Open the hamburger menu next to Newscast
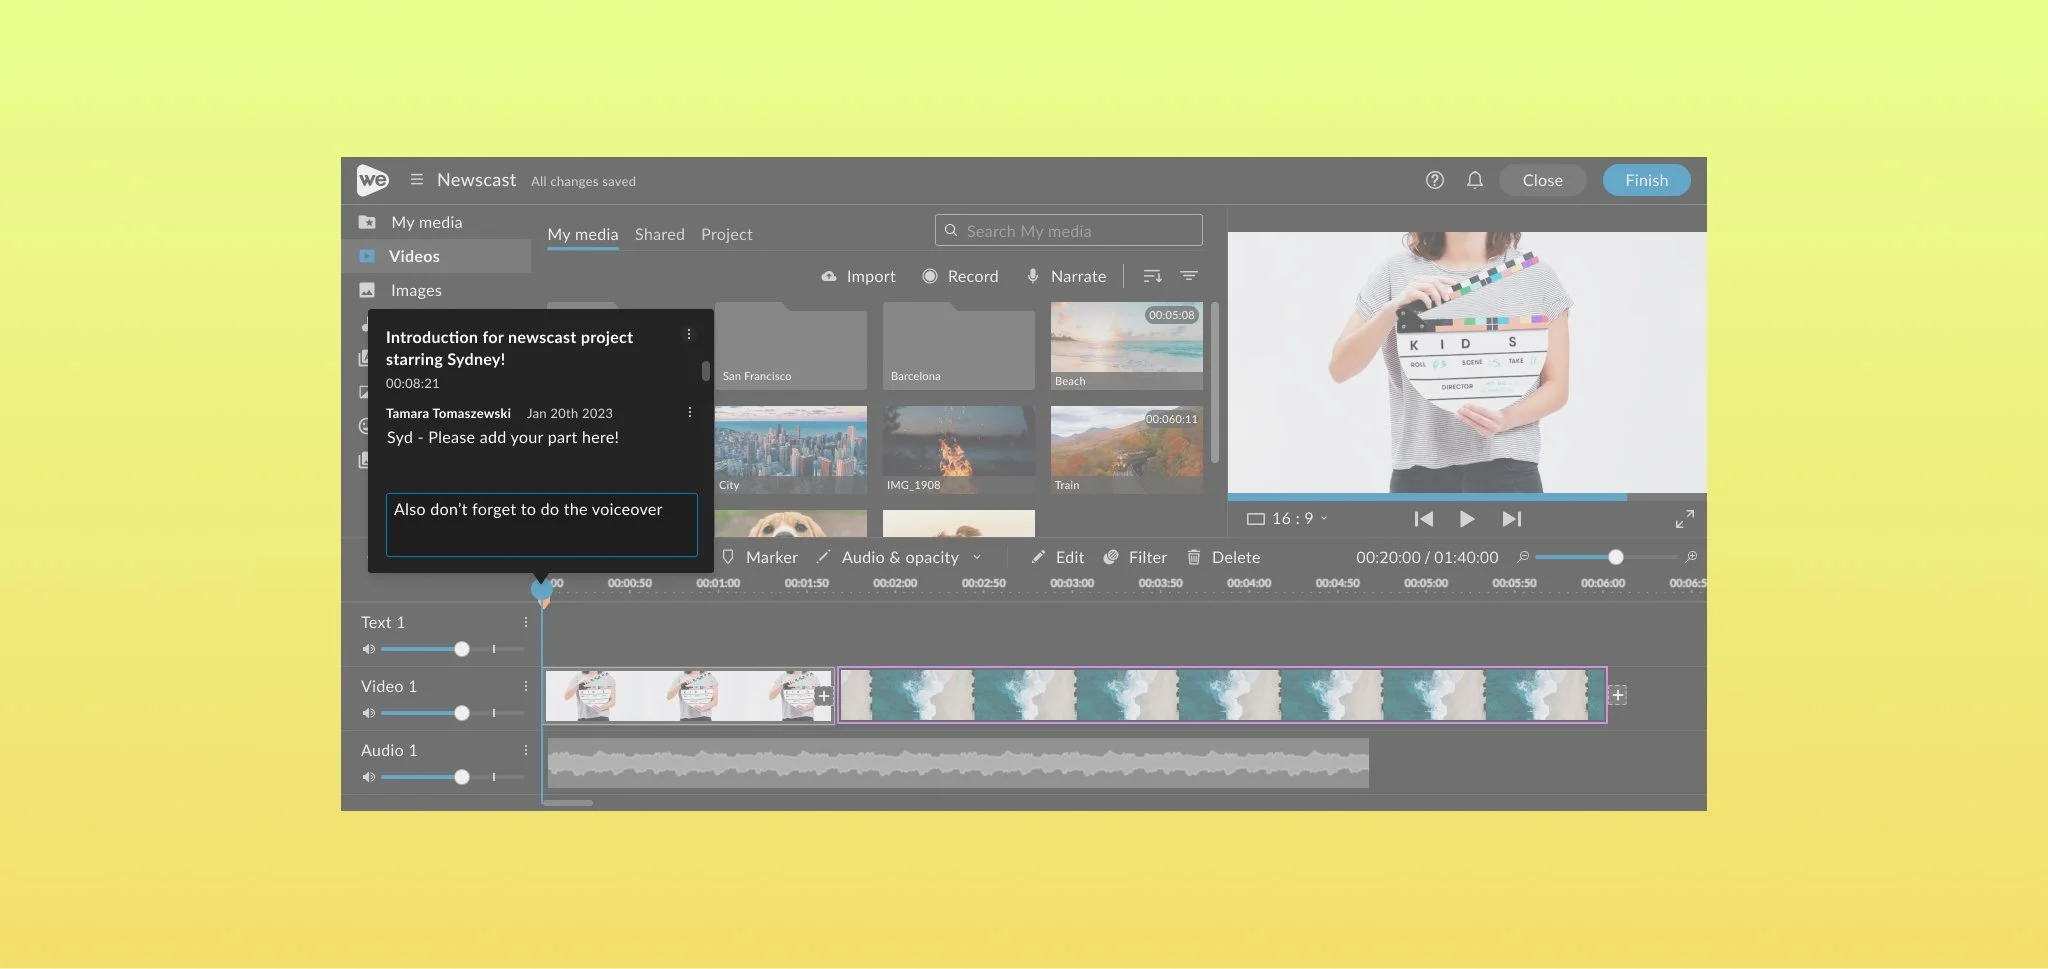This screenshot has height=969, width=2048. [416, 179]
